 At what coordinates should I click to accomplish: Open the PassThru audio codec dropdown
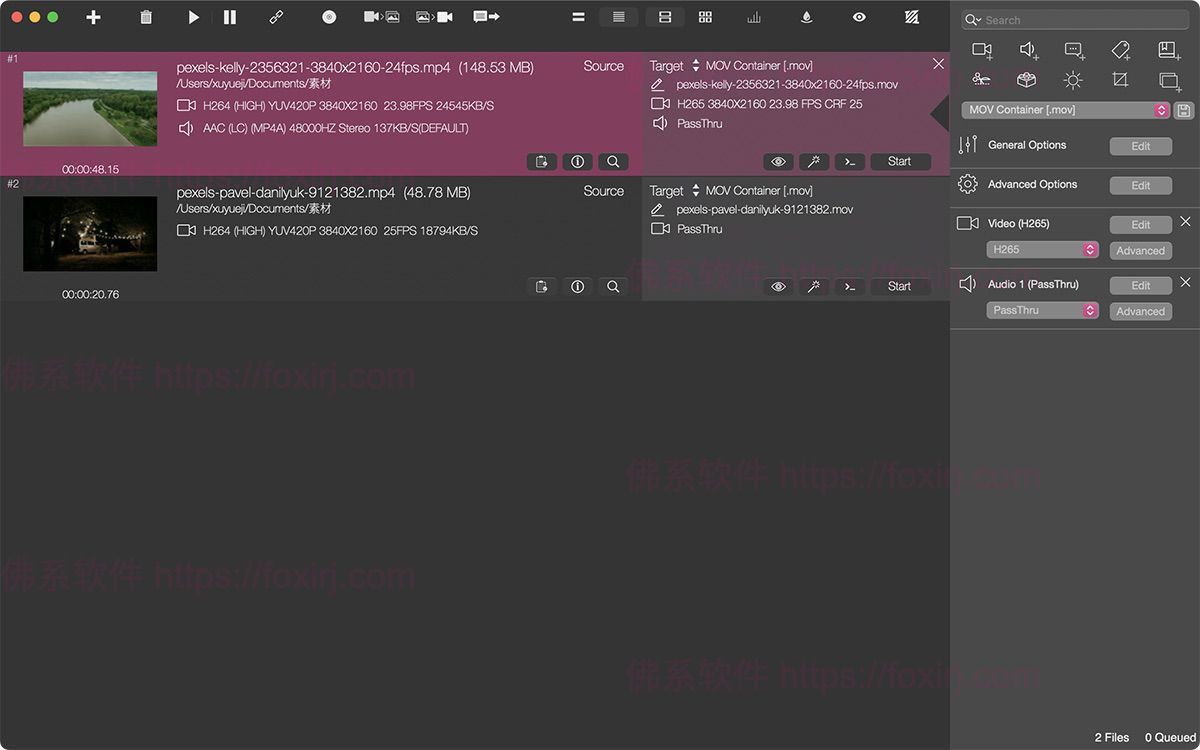pyautogui.click(x=1042, y=311)
